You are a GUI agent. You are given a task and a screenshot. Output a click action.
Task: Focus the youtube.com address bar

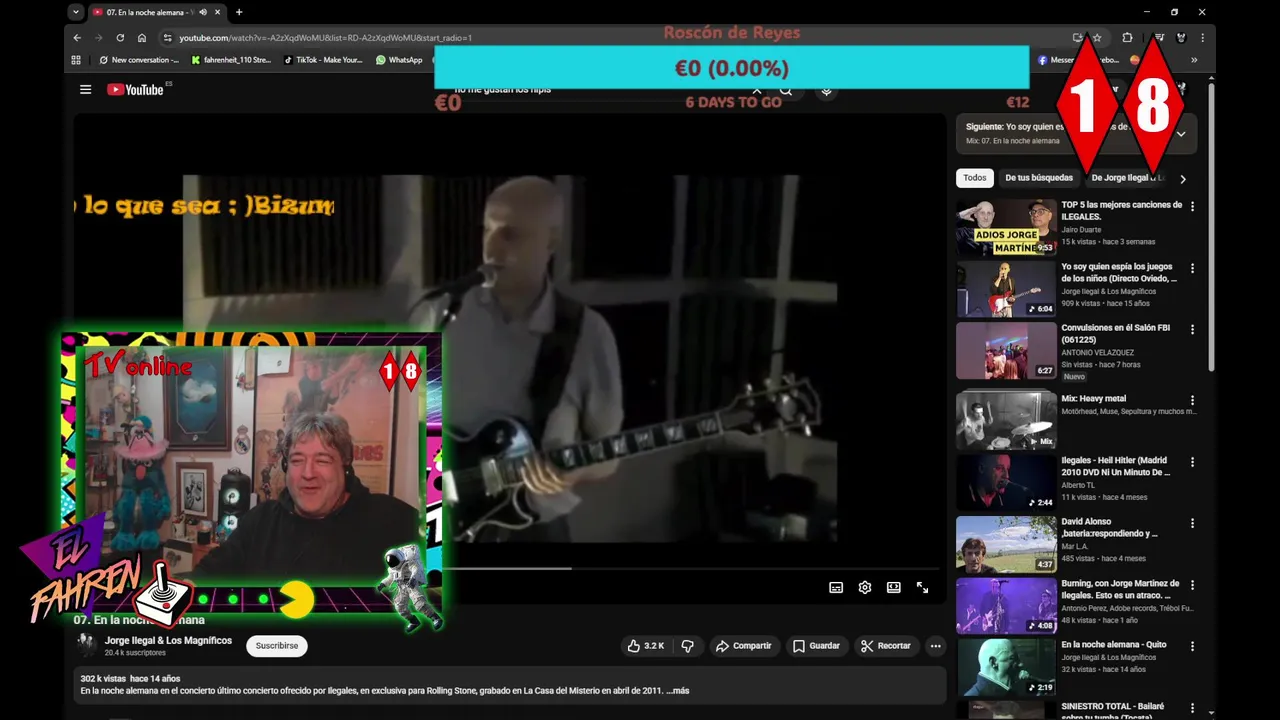pyautogui.click(x=325, y=38)
